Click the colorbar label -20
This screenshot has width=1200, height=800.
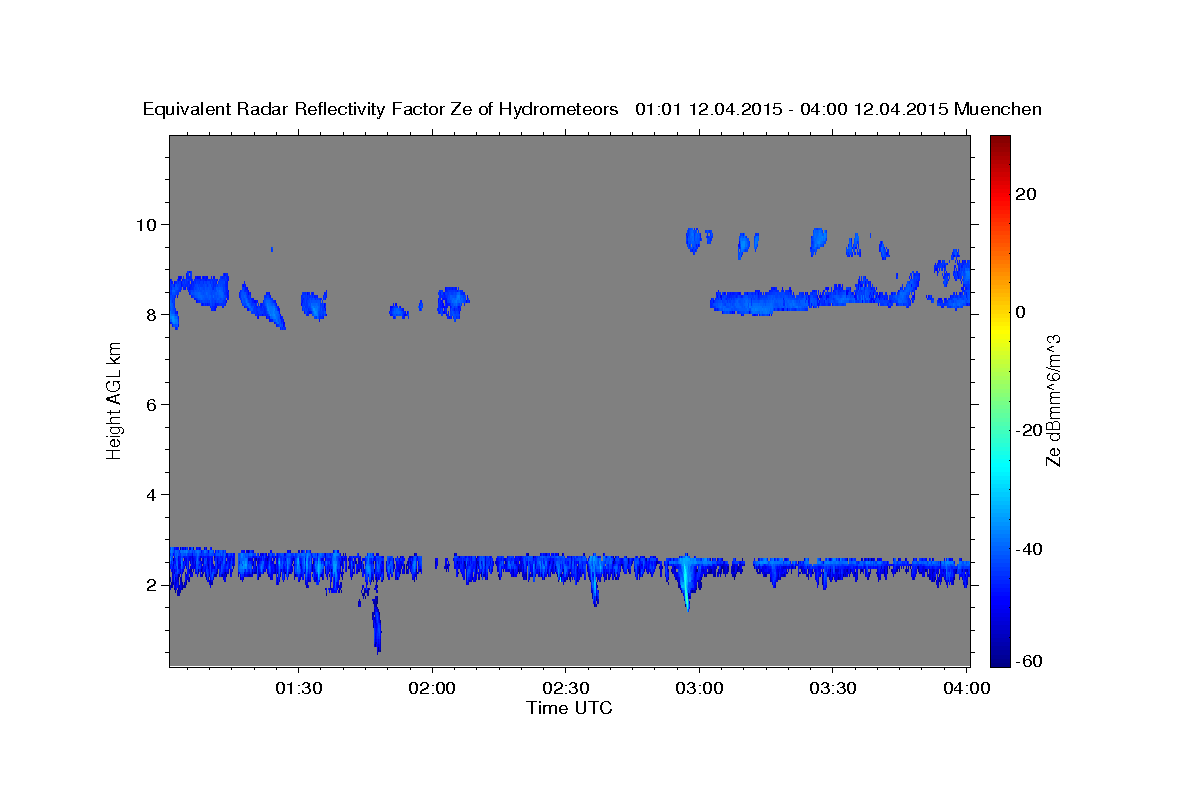click(1030, 430)
